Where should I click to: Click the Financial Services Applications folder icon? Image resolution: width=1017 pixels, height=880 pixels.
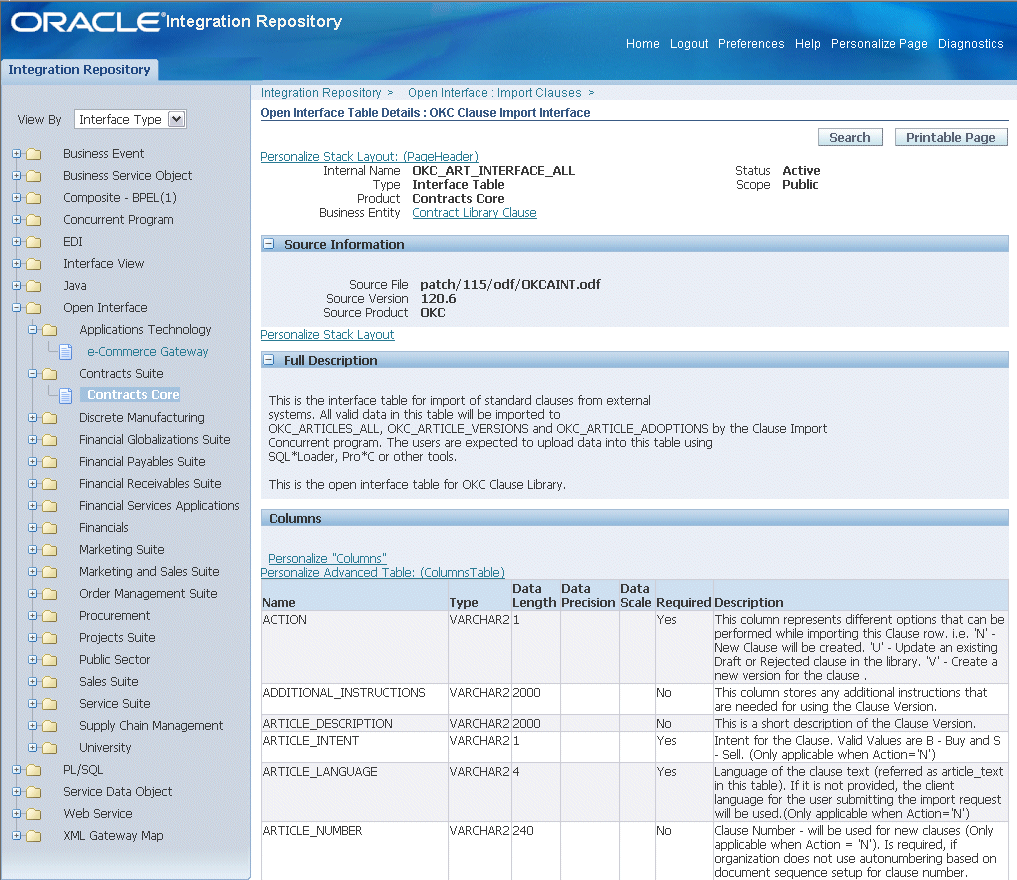click(50, 506)
